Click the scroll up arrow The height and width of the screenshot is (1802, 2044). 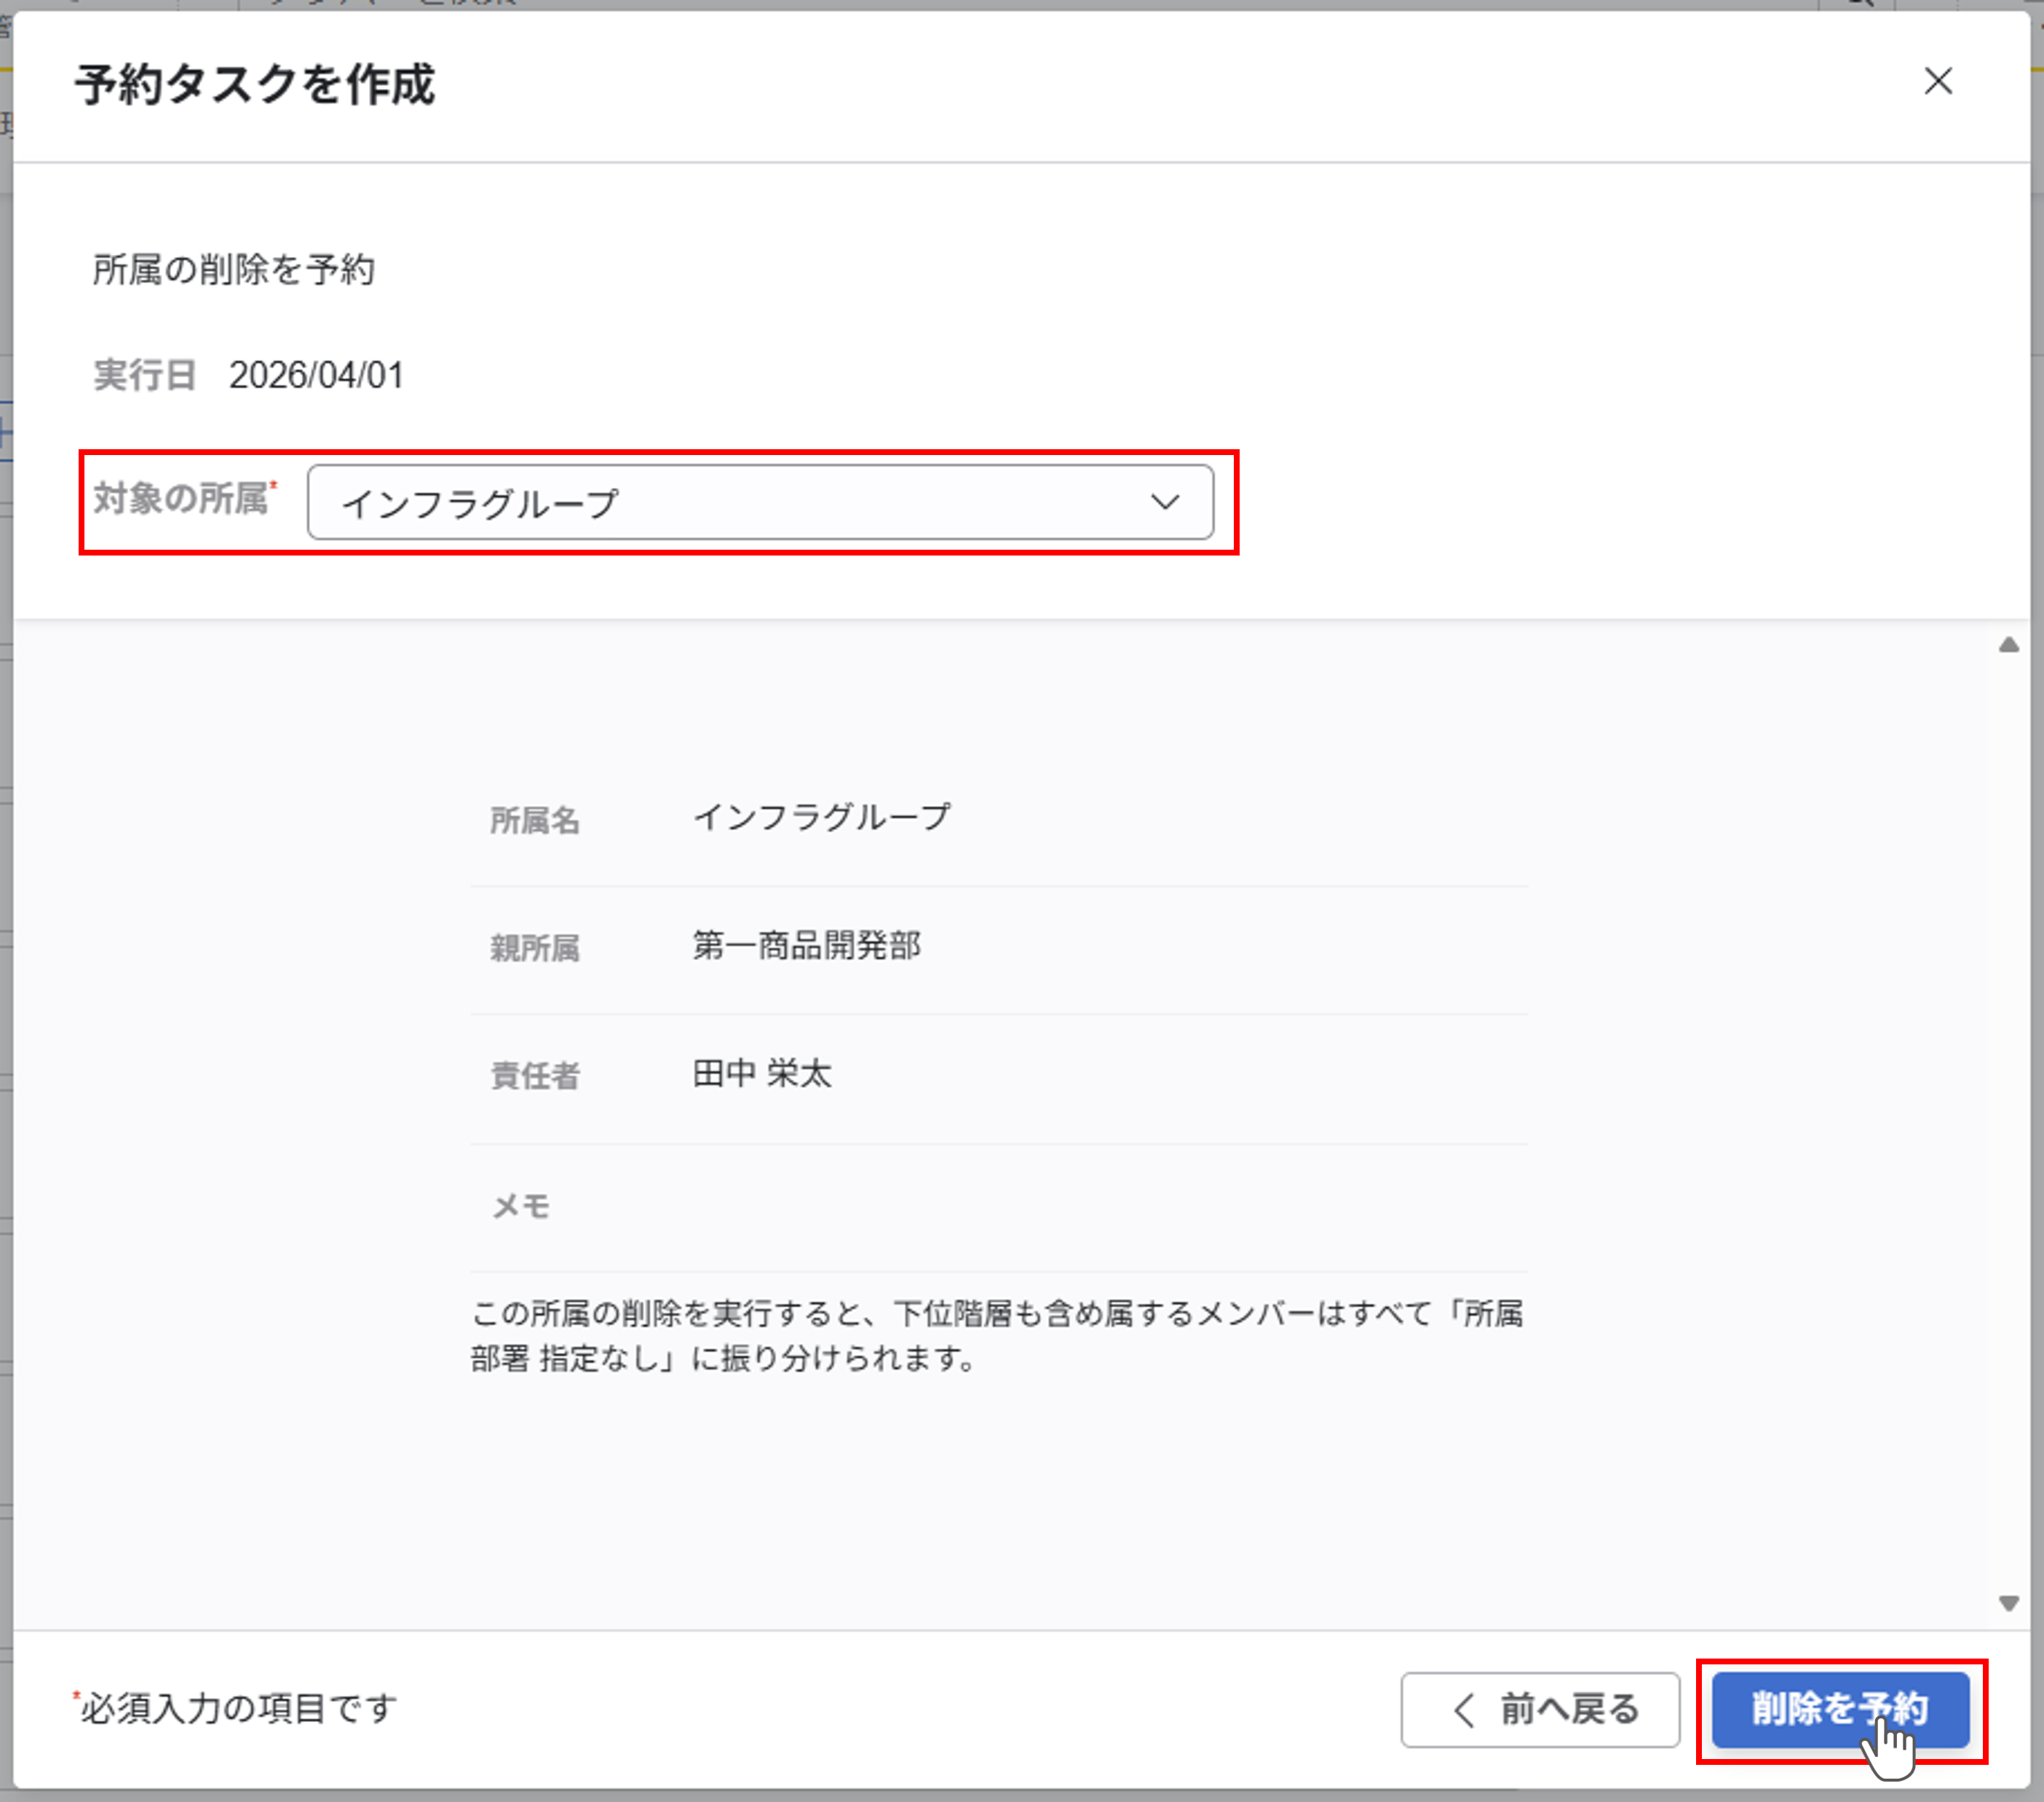(x=2008, y=645)
